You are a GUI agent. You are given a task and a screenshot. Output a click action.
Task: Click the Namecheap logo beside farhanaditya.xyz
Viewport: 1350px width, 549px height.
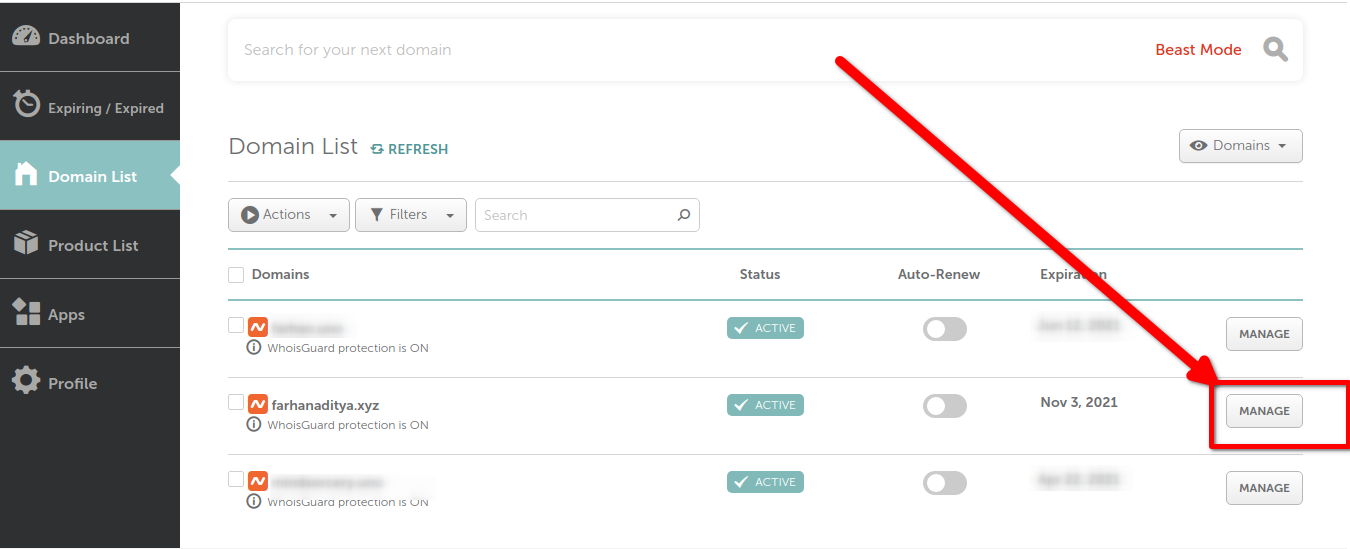tap(257, 405)
